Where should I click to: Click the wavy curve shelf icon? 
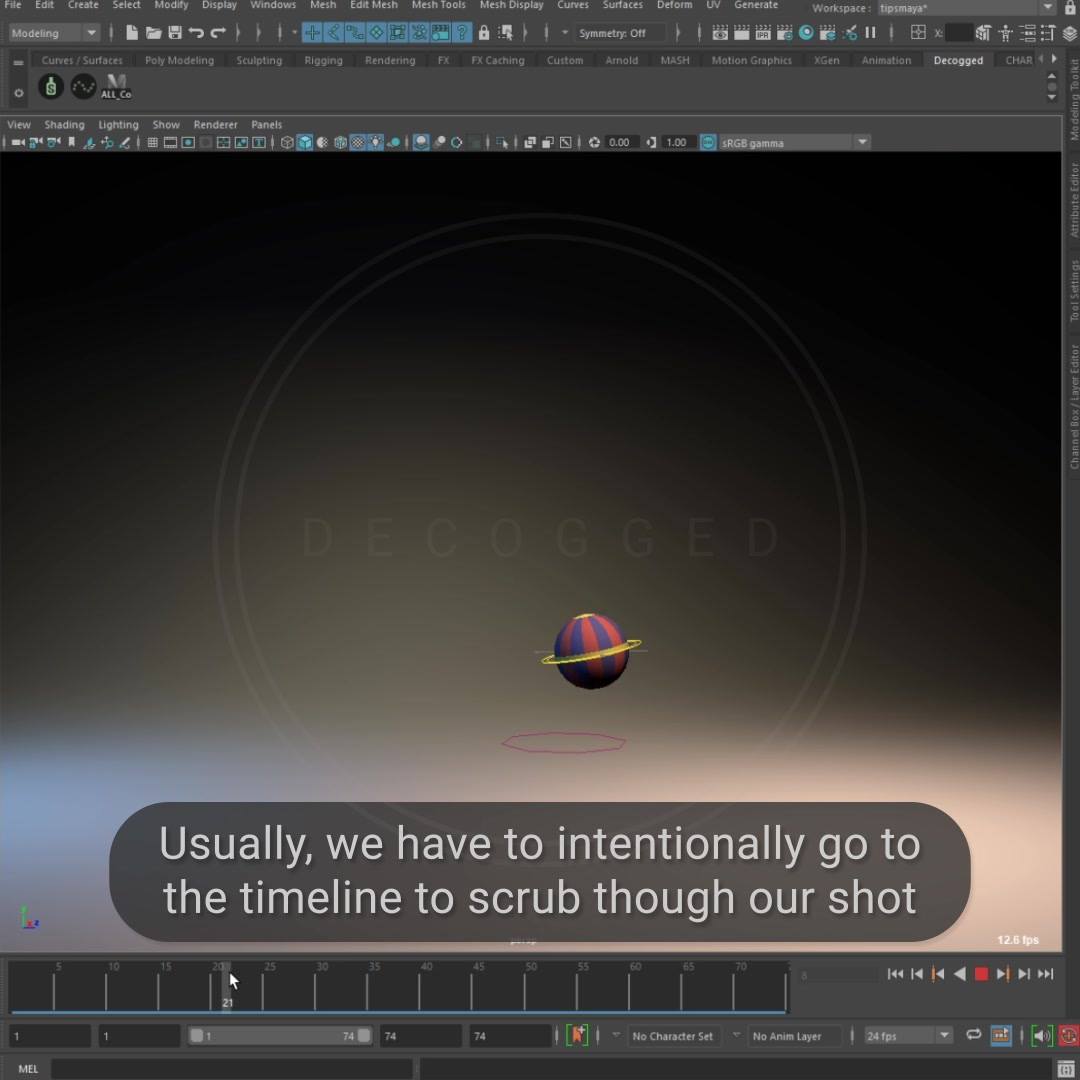(x=83, y=87)
